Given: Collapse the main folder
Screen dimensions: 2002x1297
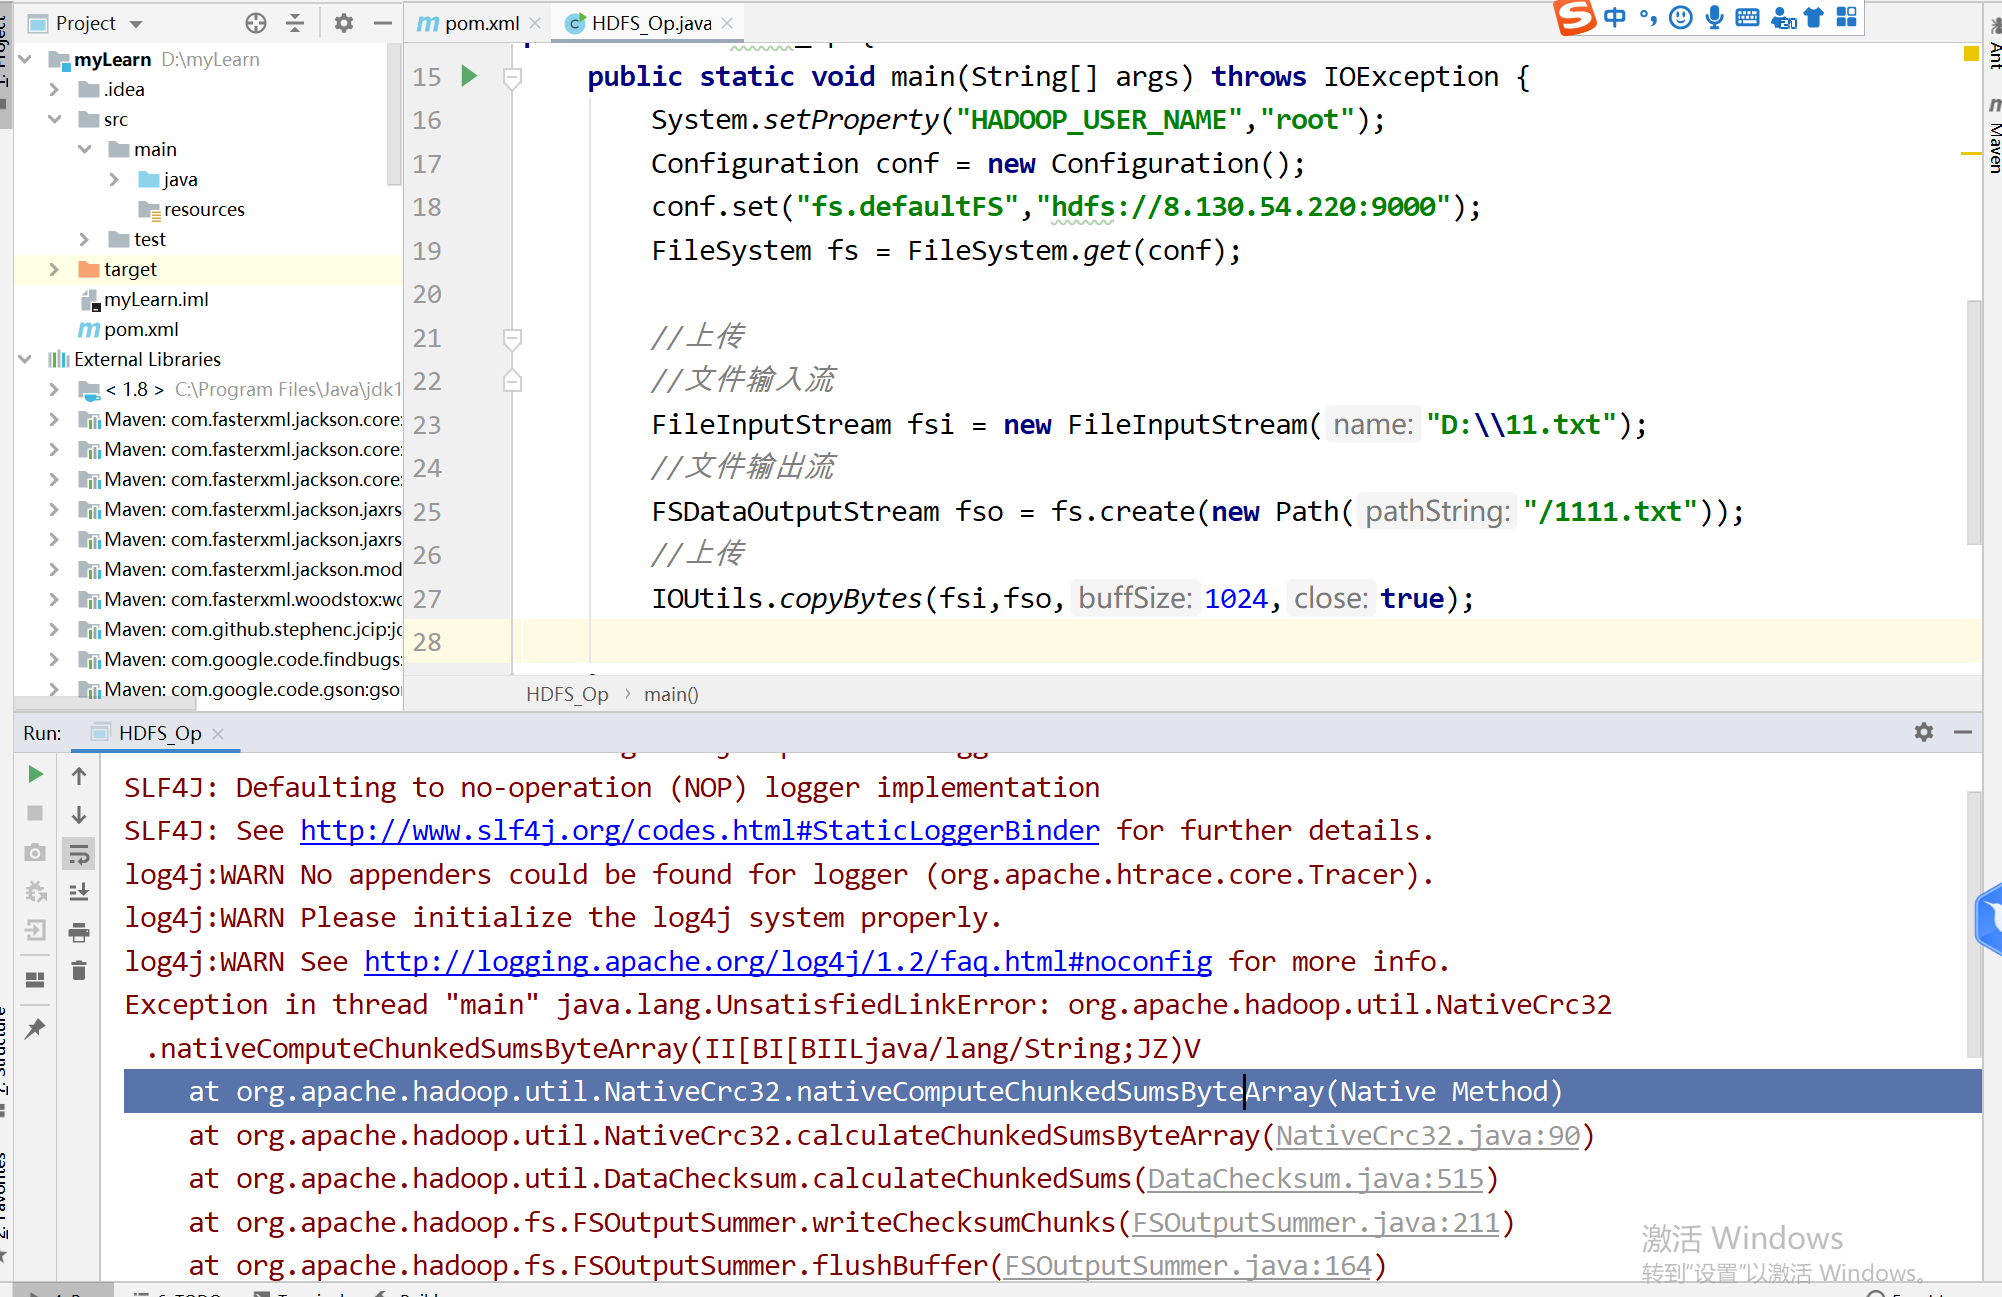Looking at the screenshot, I should (x=85, y=149).
